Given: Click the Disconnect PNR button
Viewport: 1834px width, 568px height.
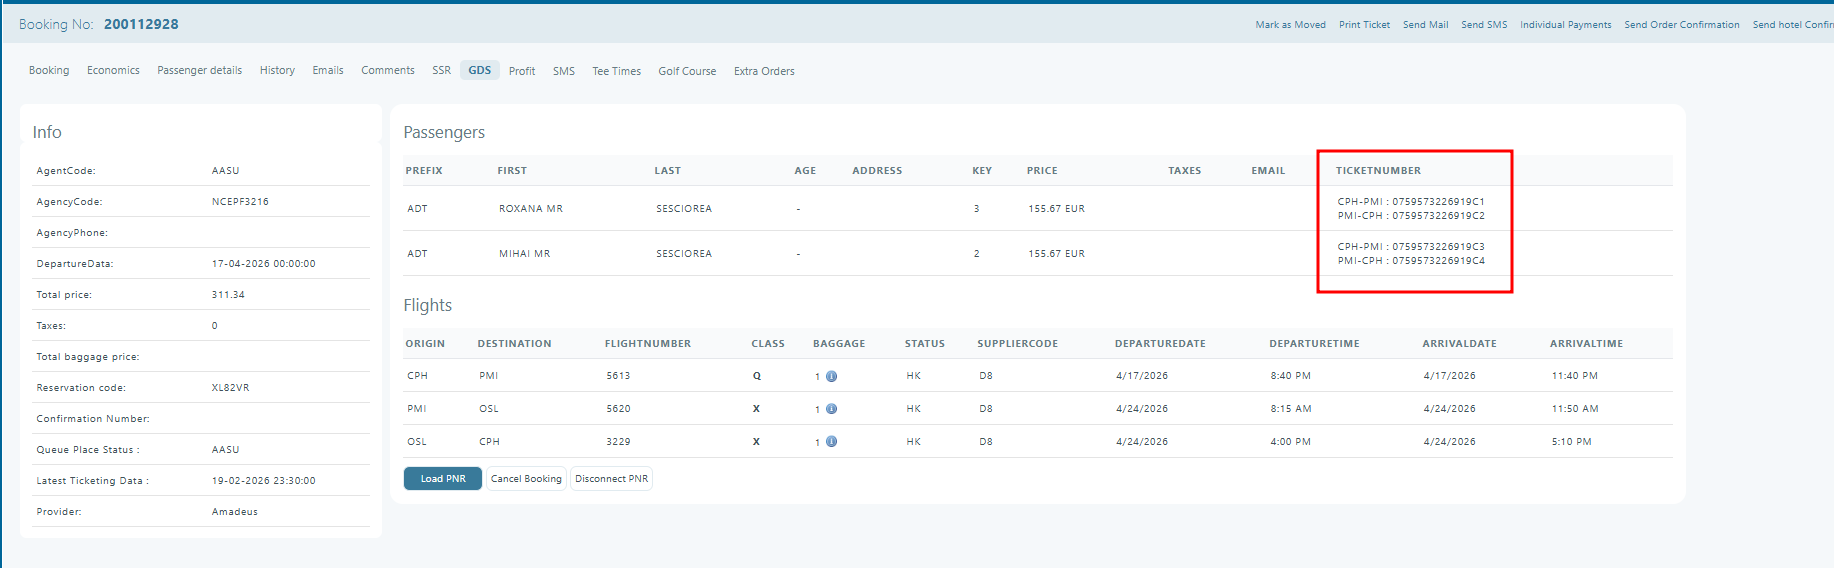Looking at the screenshot, I should [x=611, y=479].
